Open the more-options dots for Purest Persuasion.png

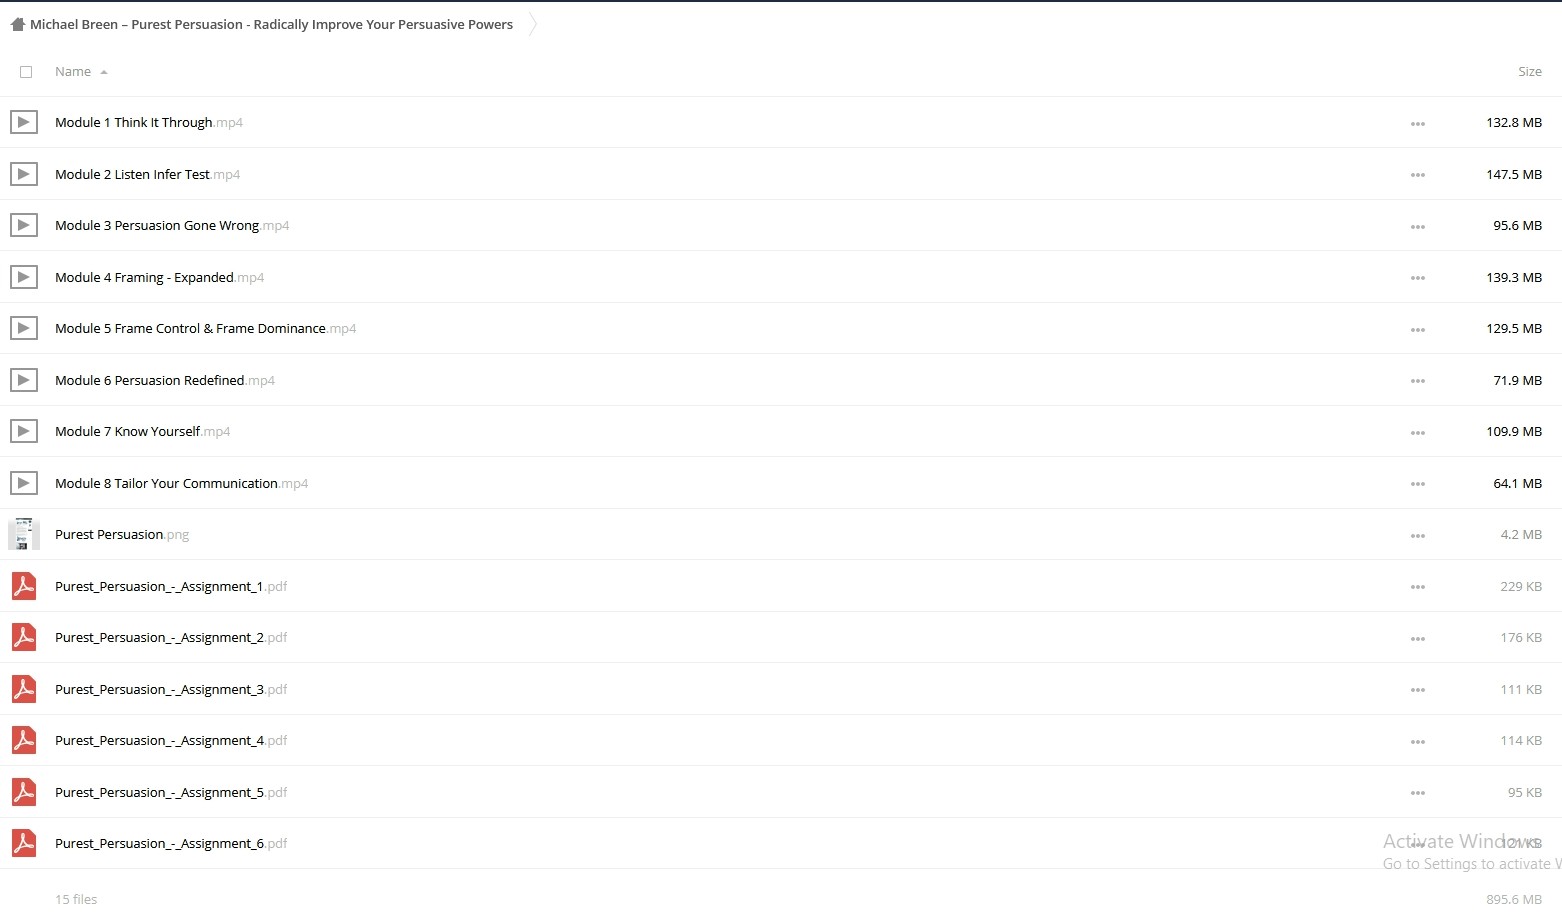pos(1418,536)
